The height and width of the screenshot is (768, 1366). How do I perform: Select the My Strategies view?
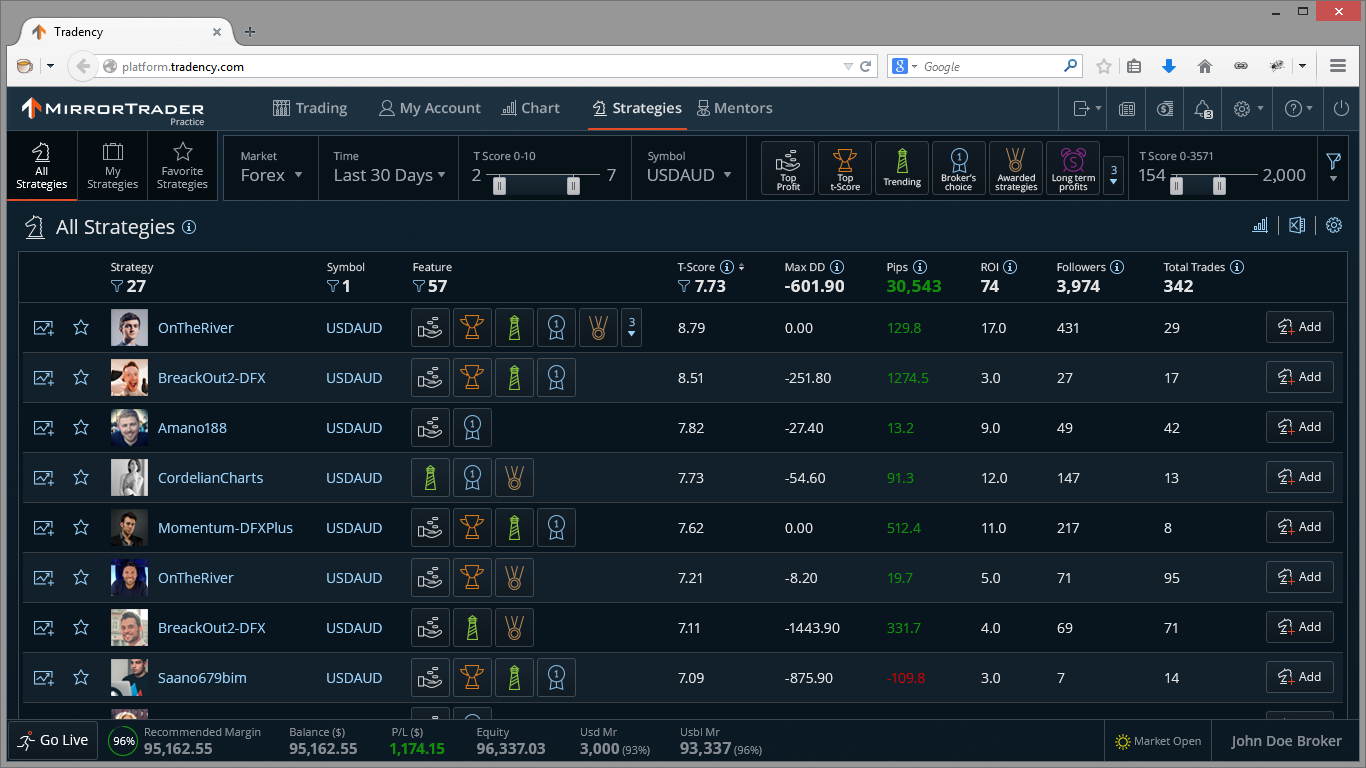(x=112, y=167)
